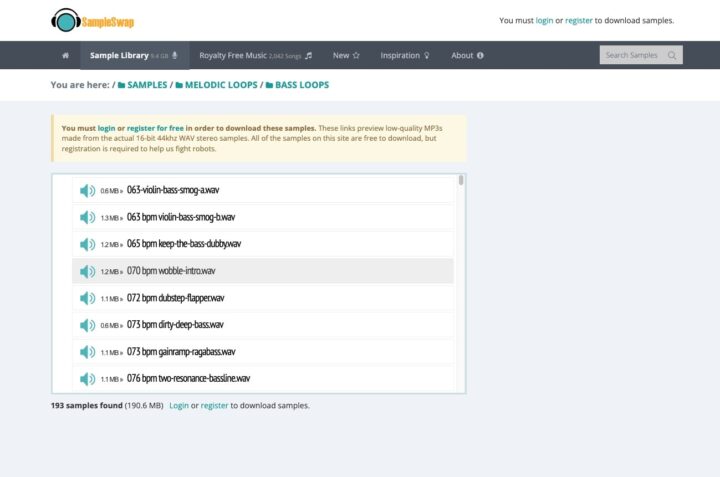Open the About menu item

coord(467,56)
